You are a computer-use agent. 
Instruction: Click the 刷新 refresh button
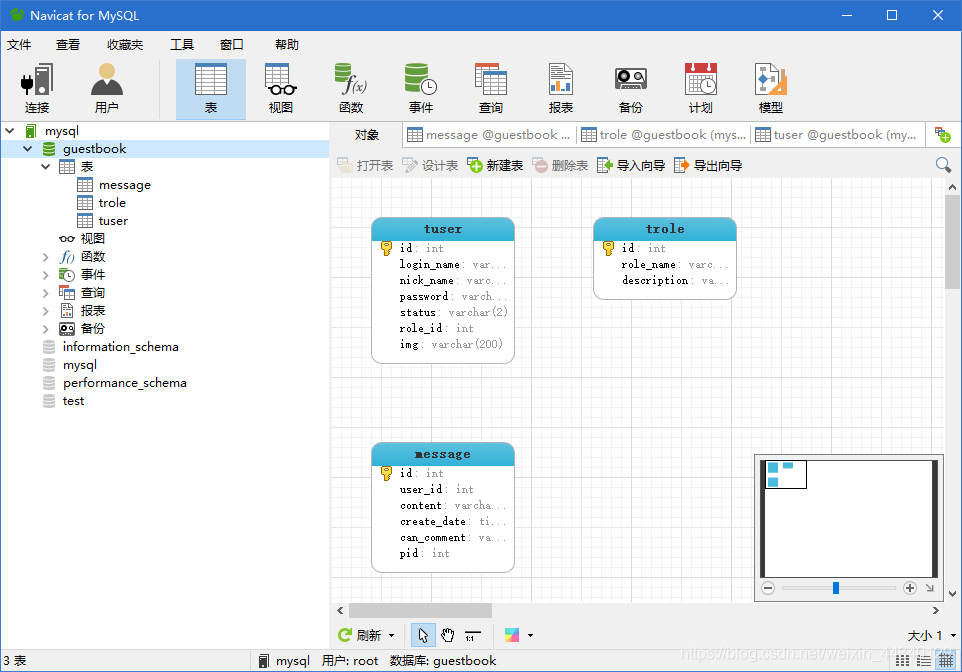[x=360, y=635]
